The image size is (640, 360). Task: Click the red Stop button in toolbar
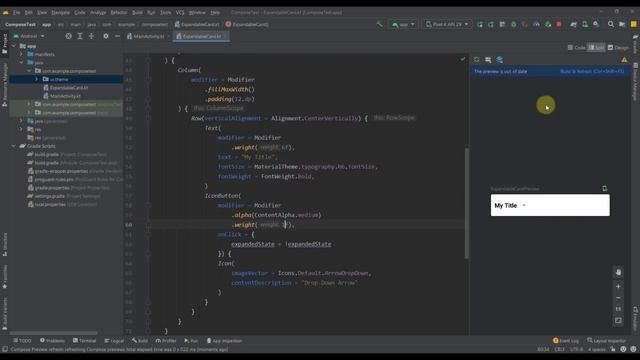coord(559,24)
